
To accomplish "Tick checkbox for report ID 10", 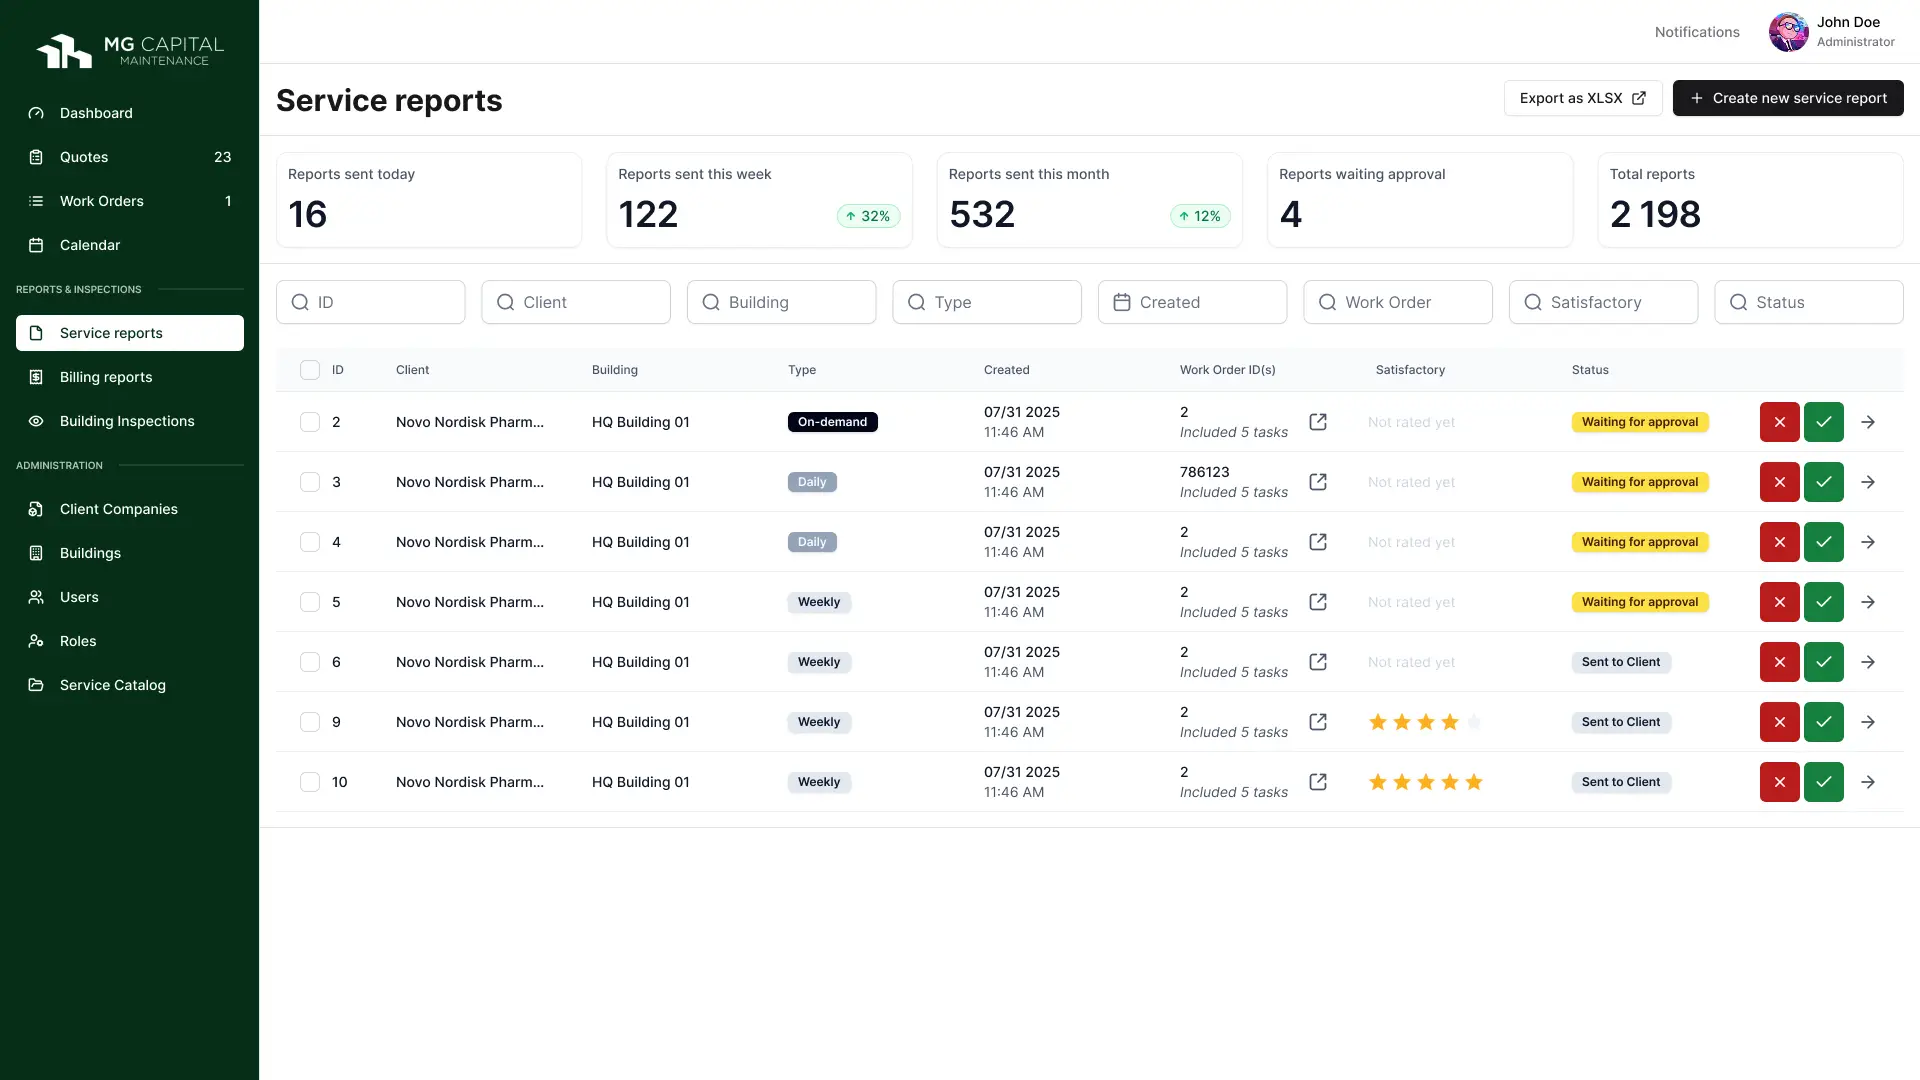I will pos(310,782).
